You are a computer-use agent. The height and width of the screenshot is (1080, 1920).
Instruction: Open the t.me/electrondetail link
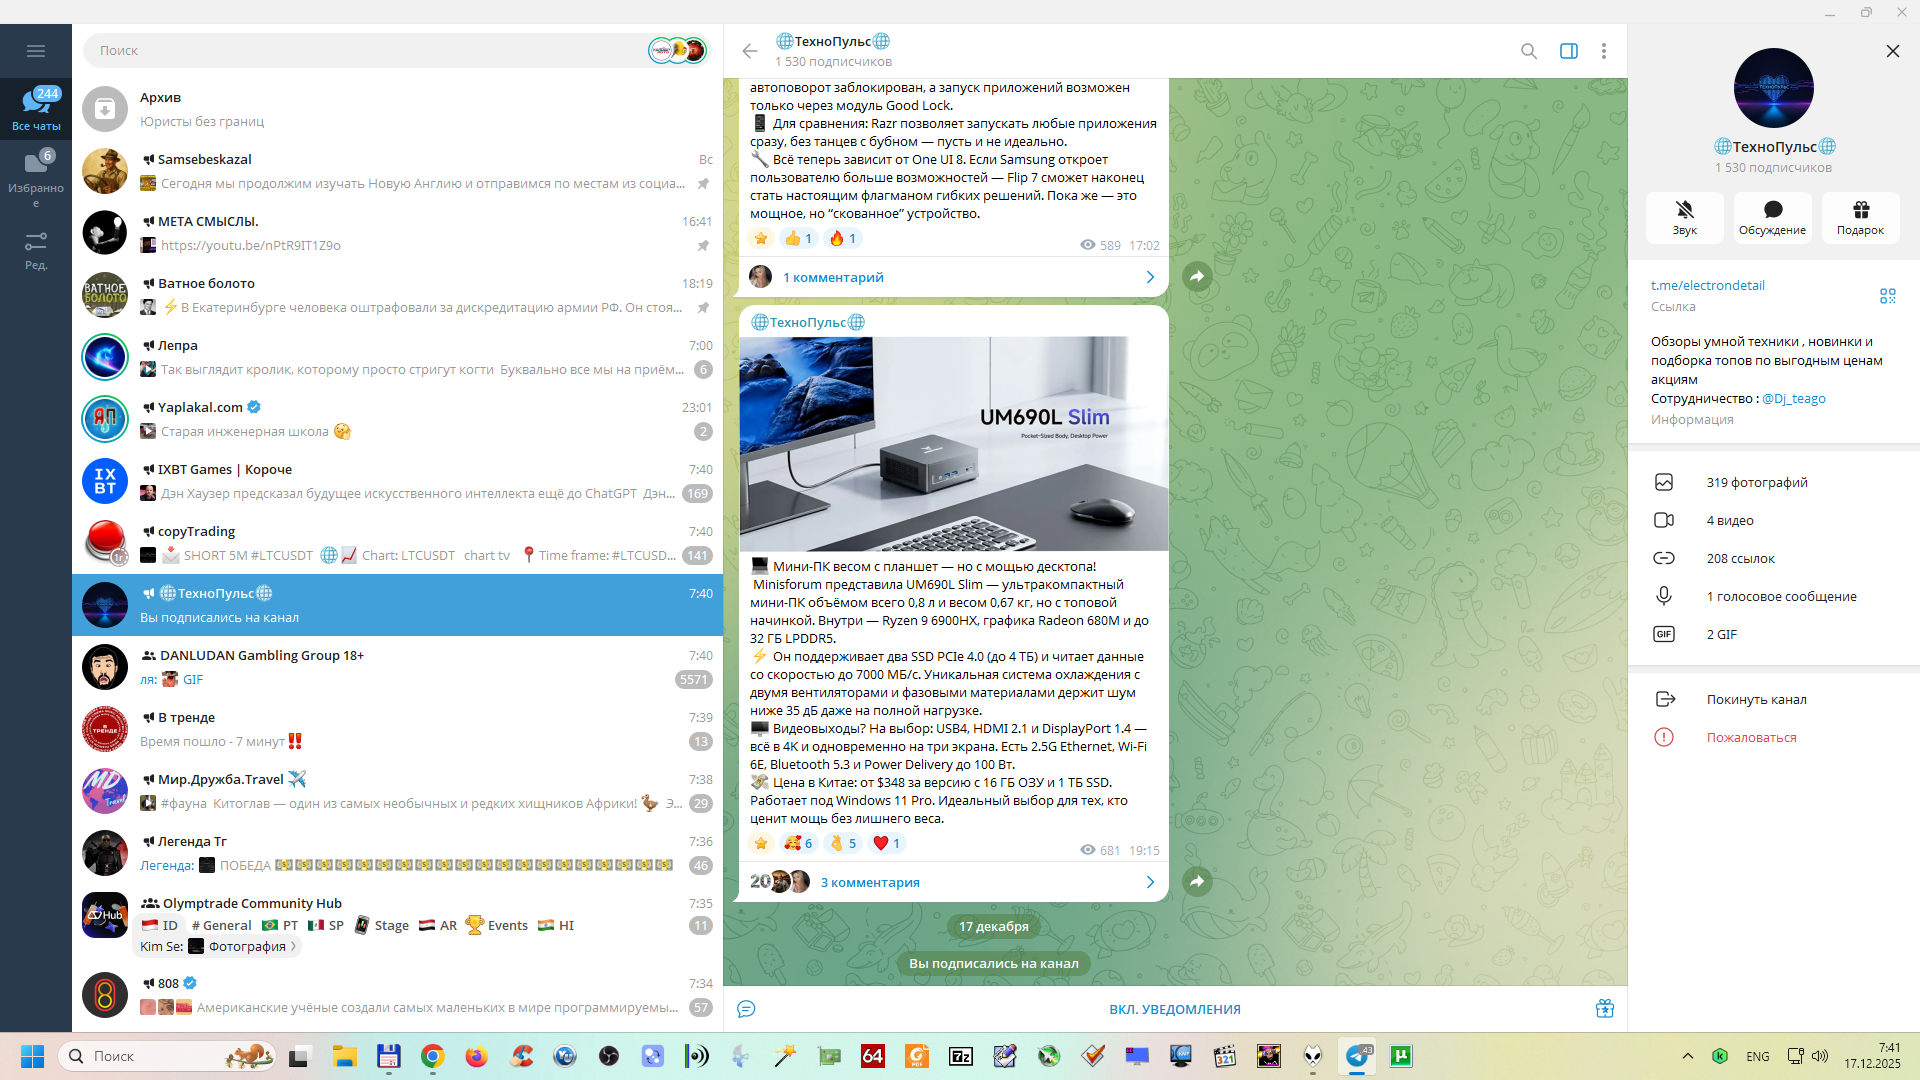coord(1707,286)
